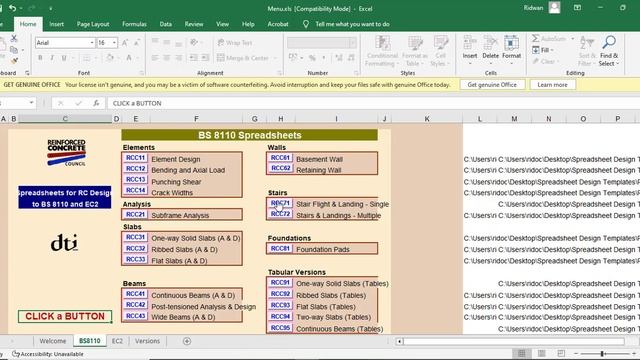The height and width of the screenshot is (360, 640).
Task: Click AutoSum sigma icon
Action: tap(536, 39)
